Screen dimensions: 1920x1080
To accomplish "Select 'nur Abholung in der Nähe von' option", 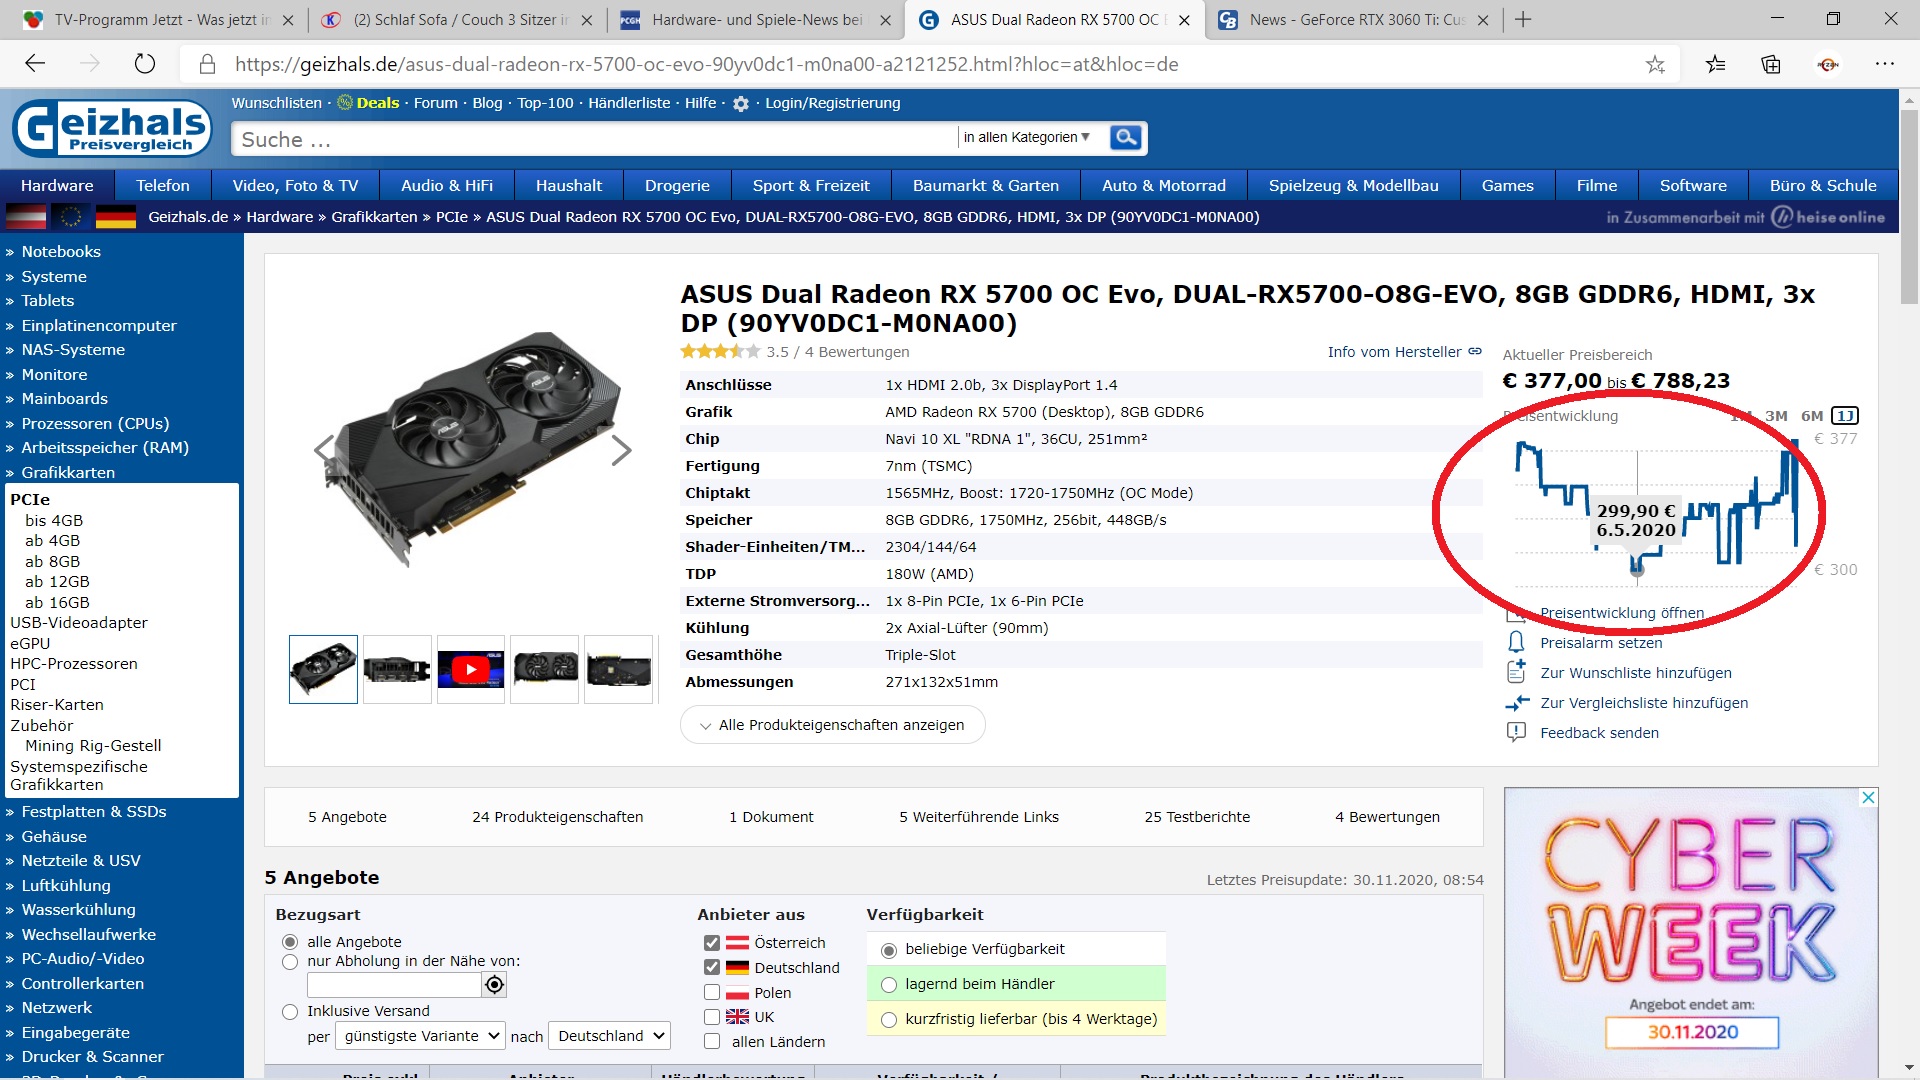I will click(290, 961).
